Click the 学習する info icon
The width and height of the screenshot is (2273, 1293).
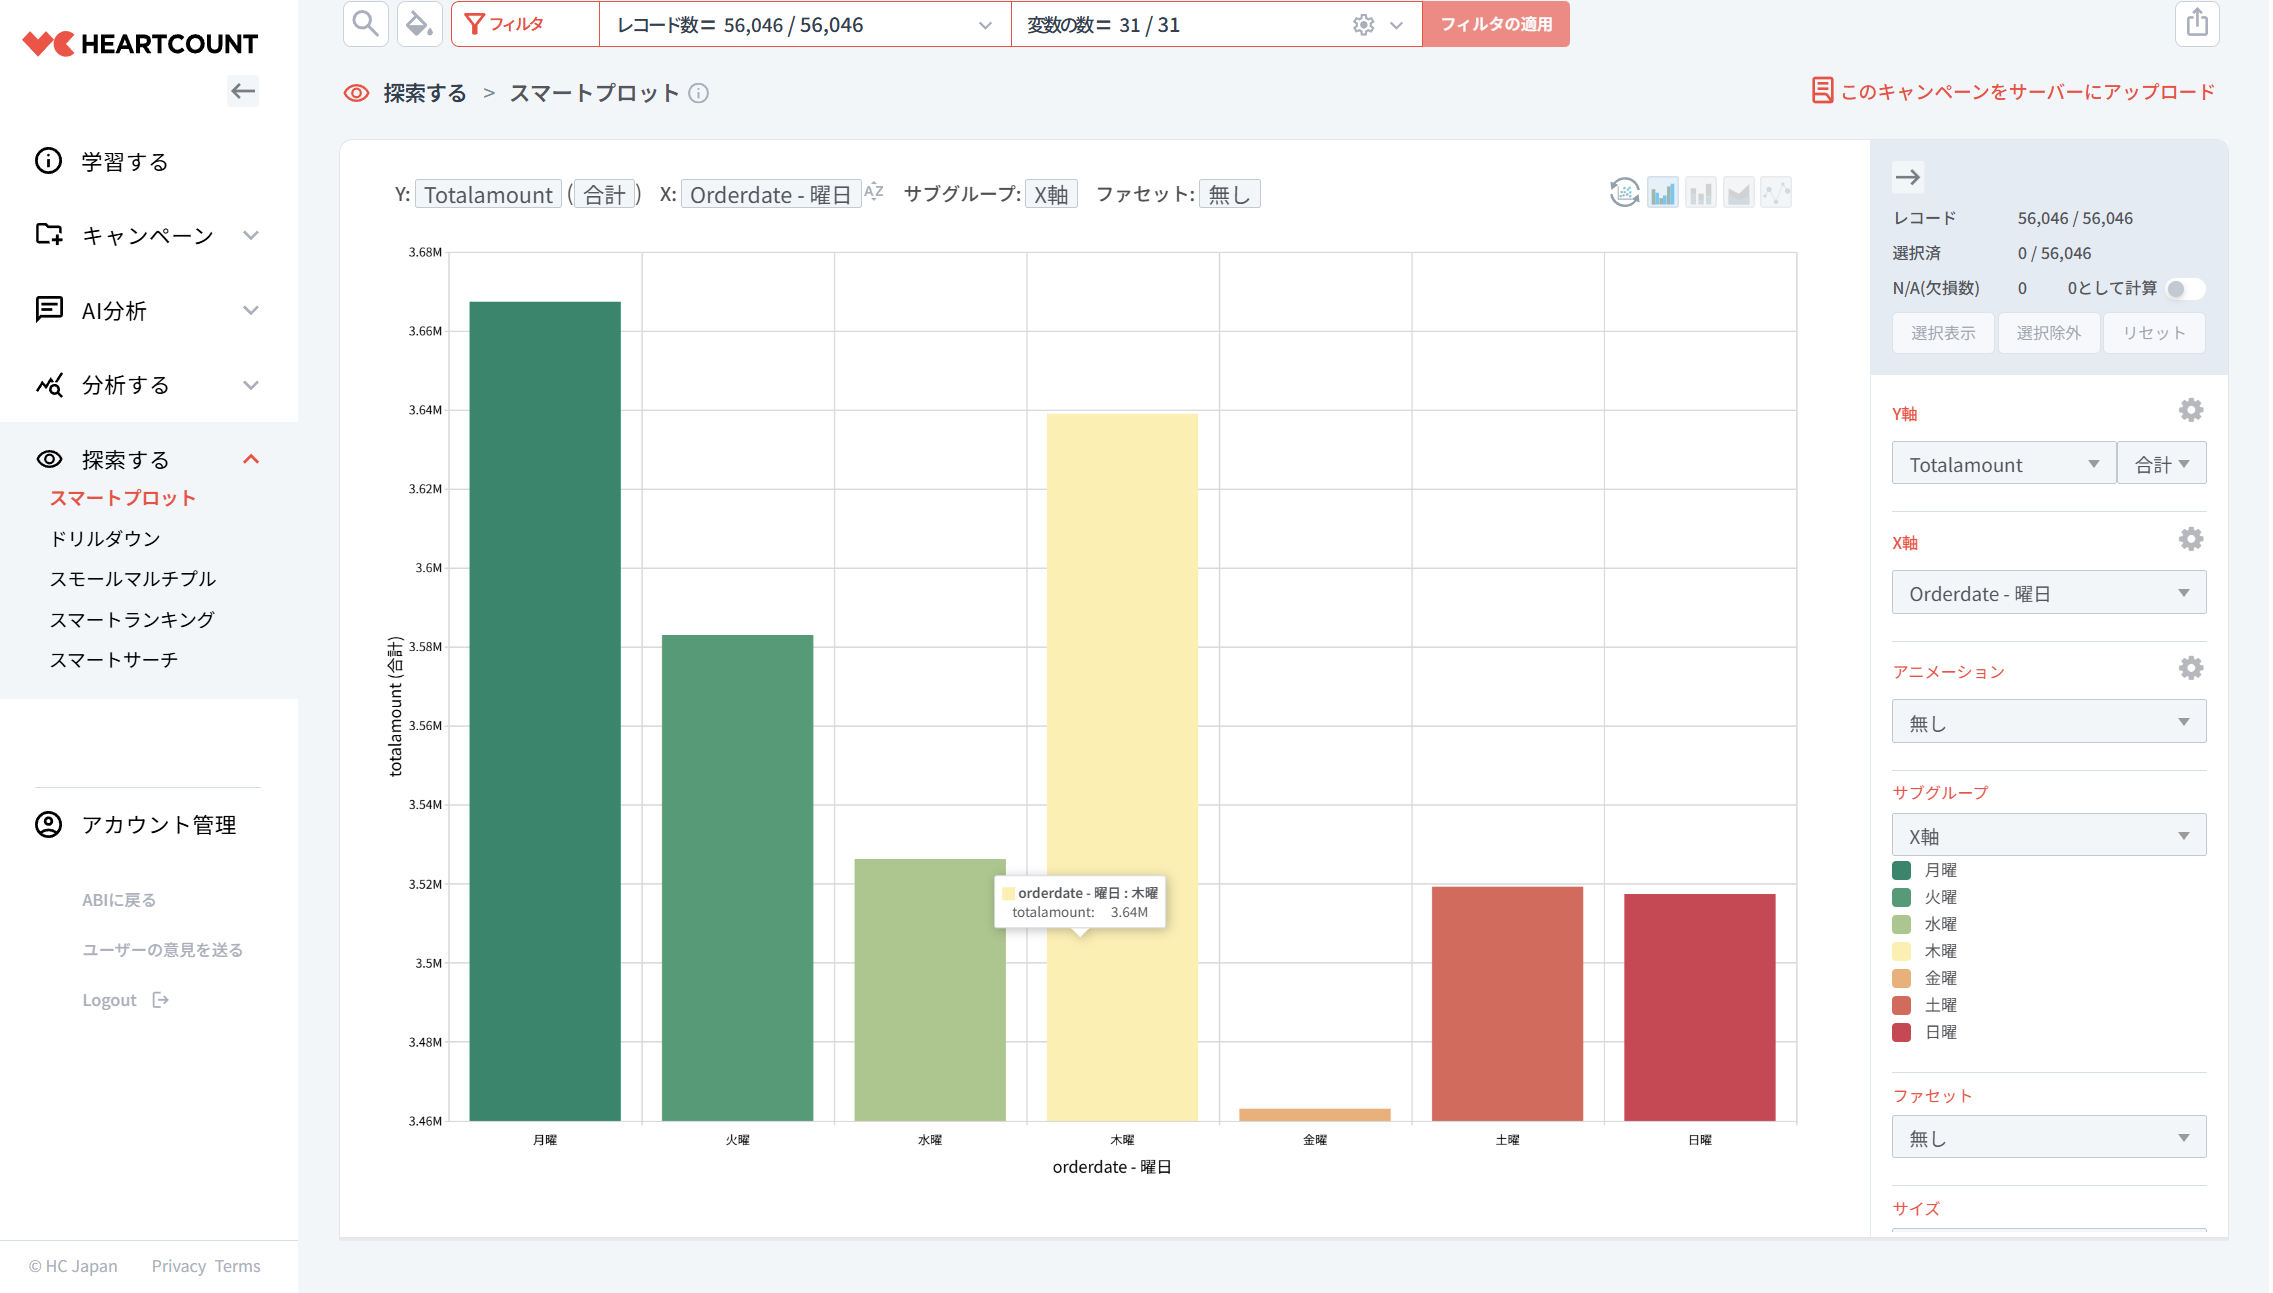[48, 161]
